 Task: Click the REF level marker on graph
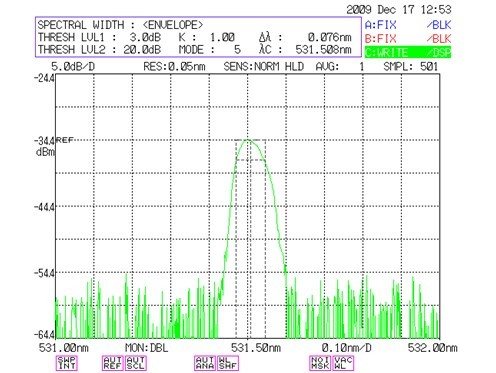click(x=64, y=140)
